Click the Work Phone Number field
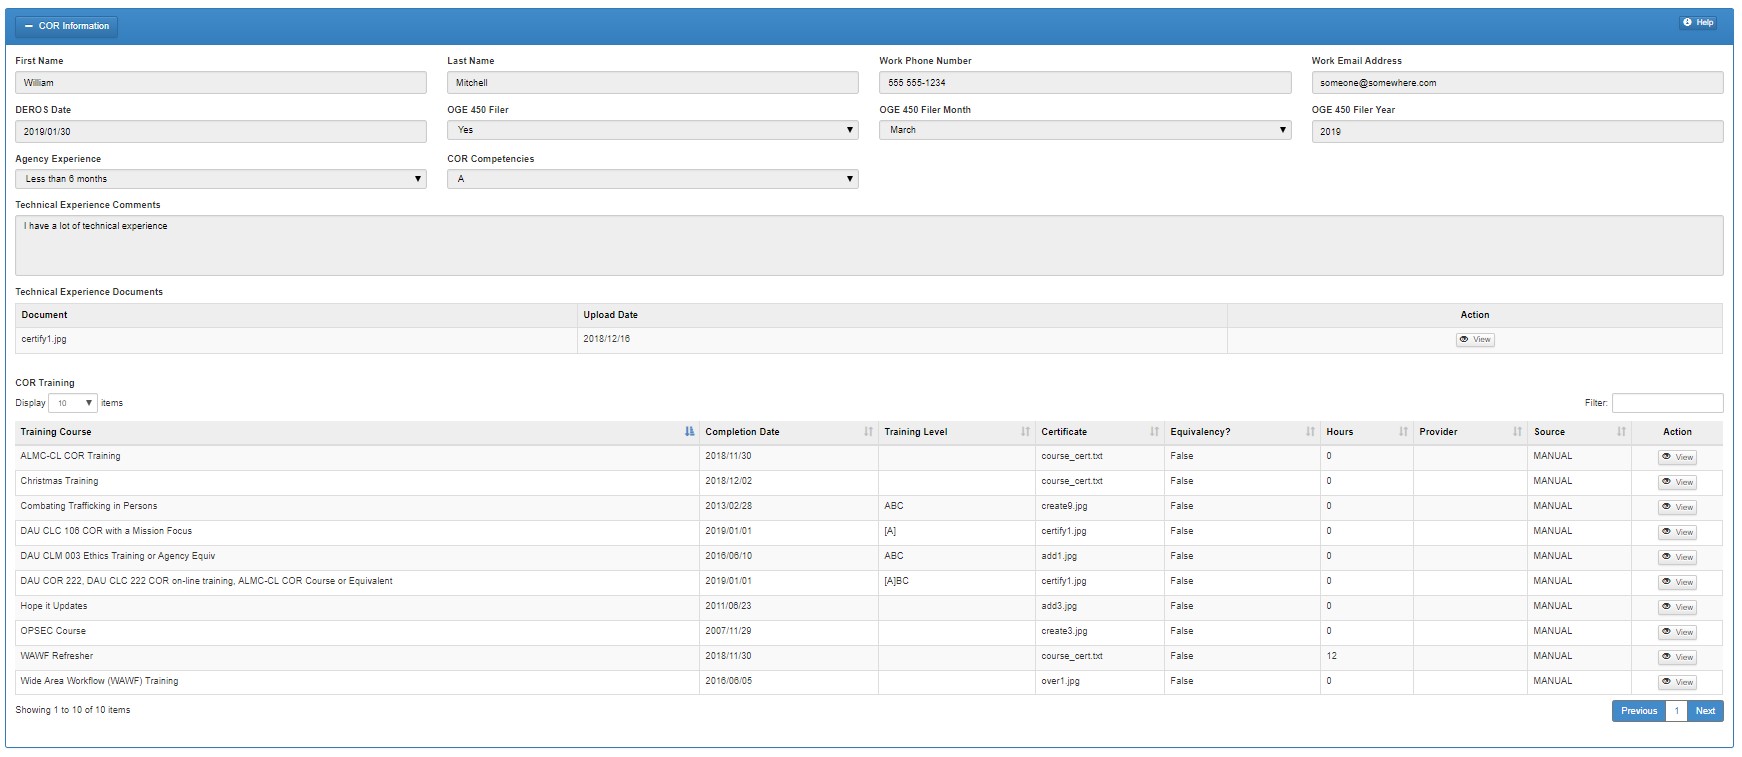 1085,83
